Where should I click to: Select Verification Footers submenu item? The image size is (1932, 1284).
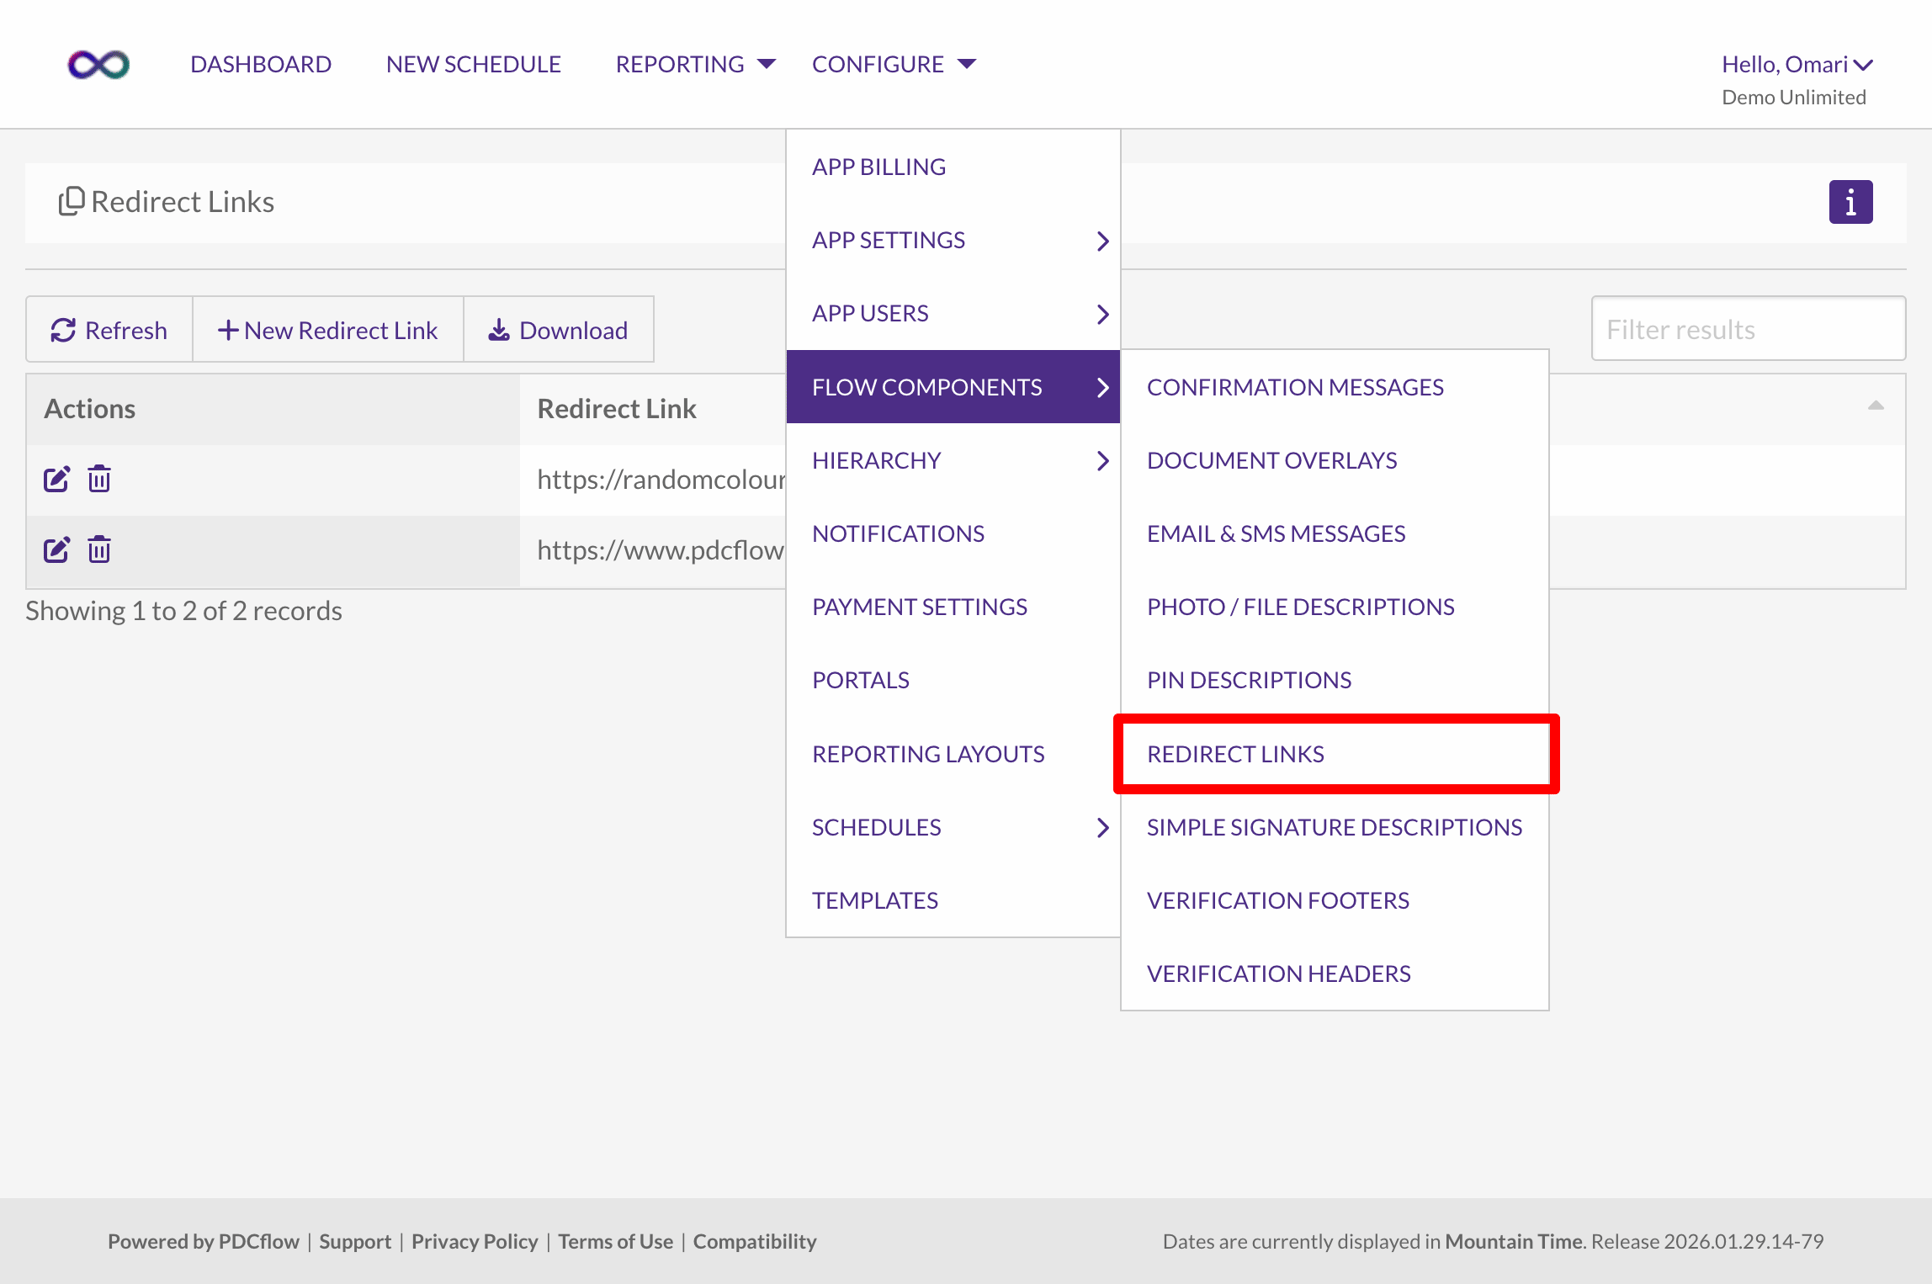click(x=1334, y=900)
